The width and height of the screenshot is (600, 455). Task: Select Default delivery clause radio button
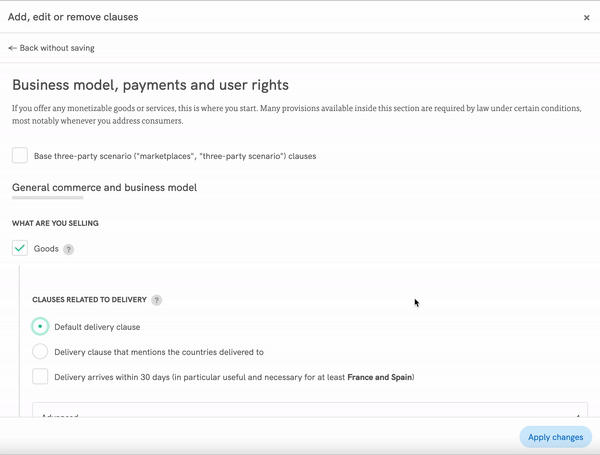pos(40,326)
